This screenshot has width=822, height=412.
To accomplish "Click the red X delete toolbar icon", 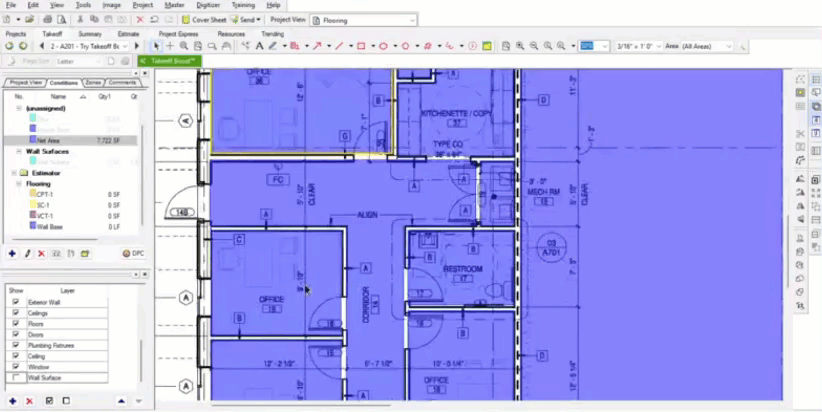I will 140,20.
